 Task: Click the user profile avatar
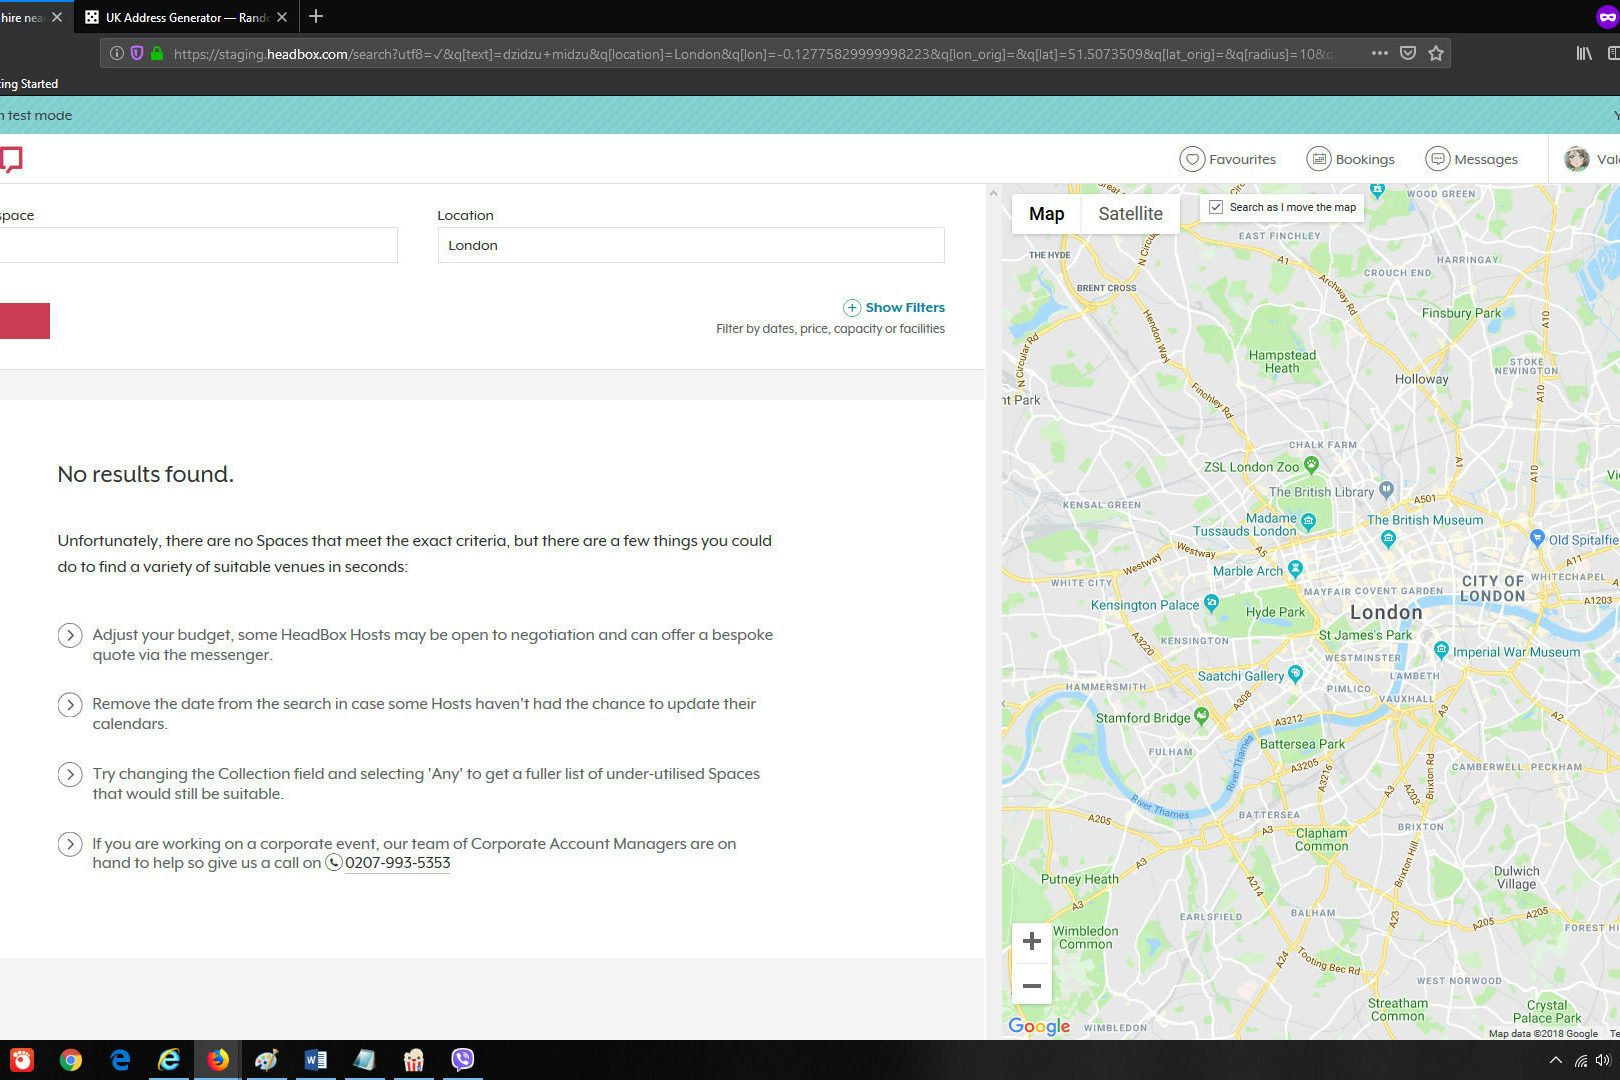click(x=1577, y=159)
